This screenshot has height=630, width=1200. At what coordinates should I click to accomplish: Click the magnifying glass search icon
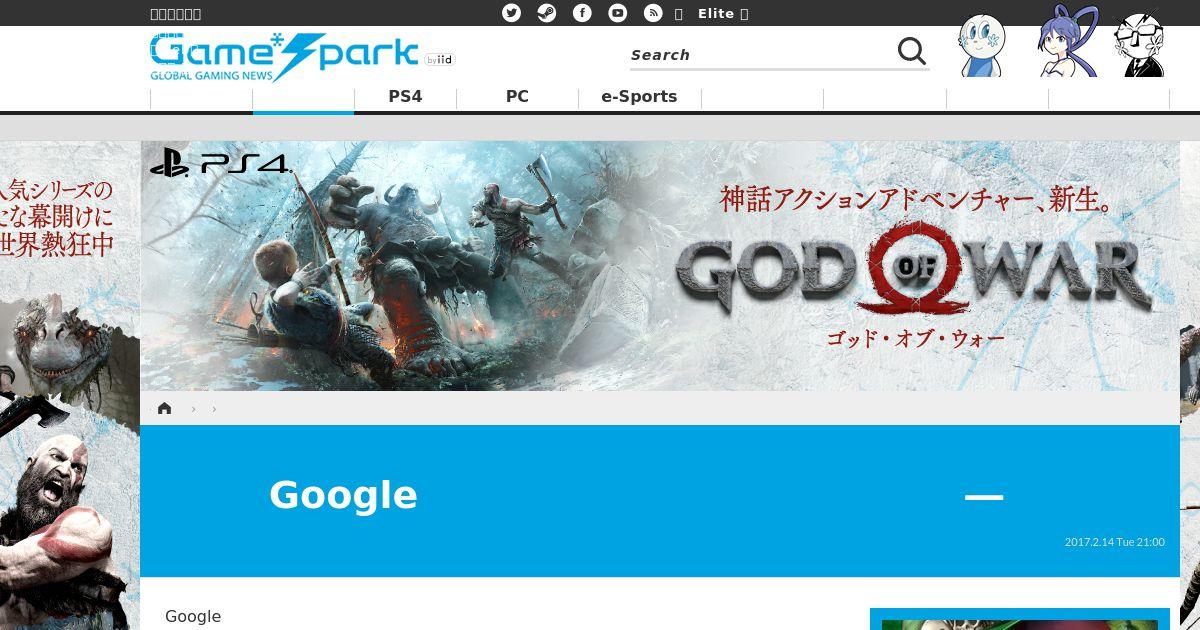tap(911, 51)
